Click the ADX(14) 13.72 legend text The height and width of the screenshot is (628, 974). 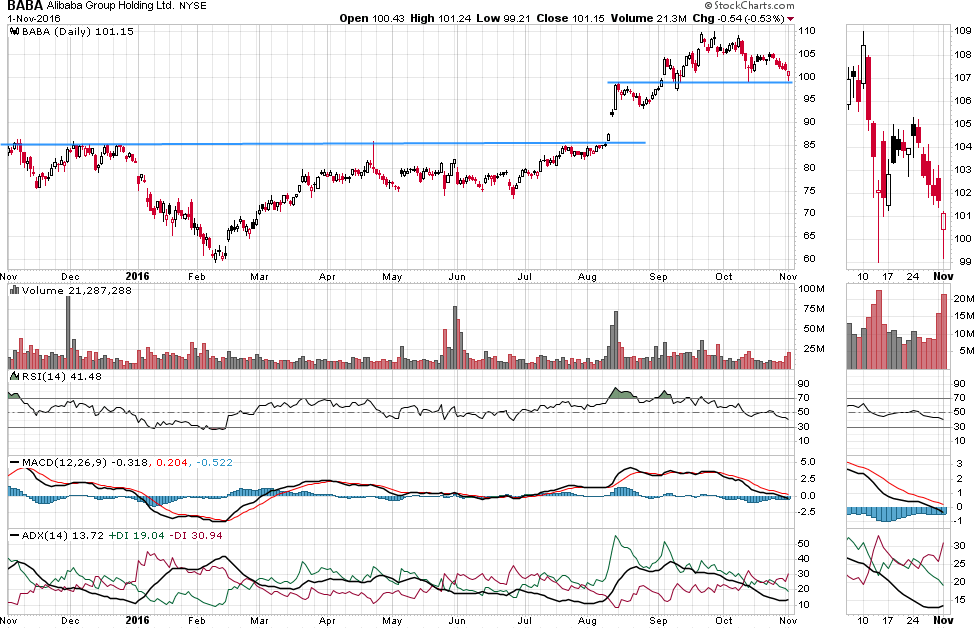[x=63, y=535]
